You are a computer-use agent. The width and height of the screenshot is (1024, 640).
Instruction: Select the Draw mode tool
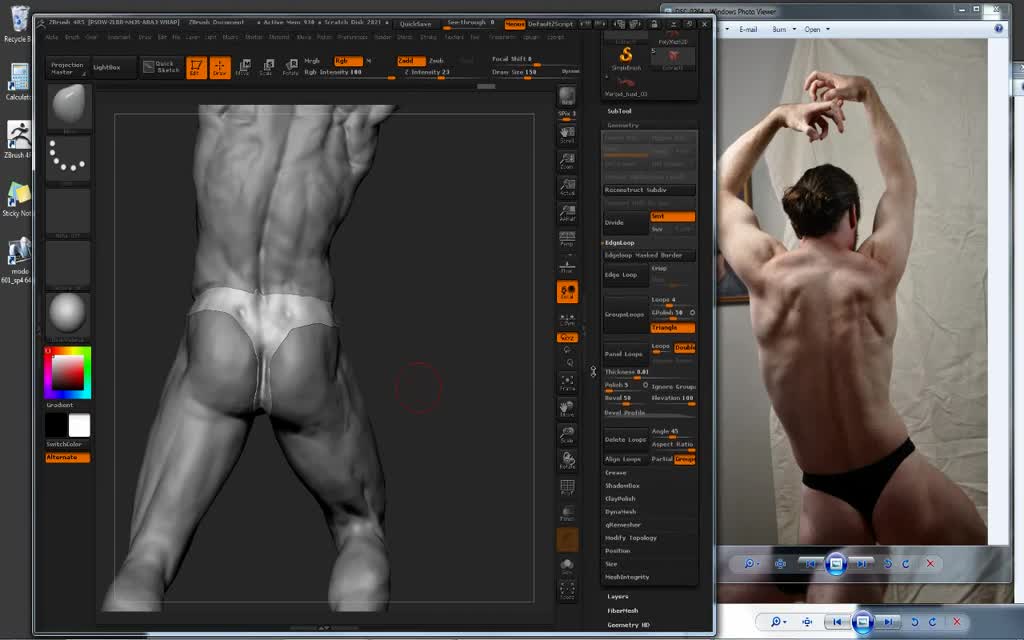(219, 67)
